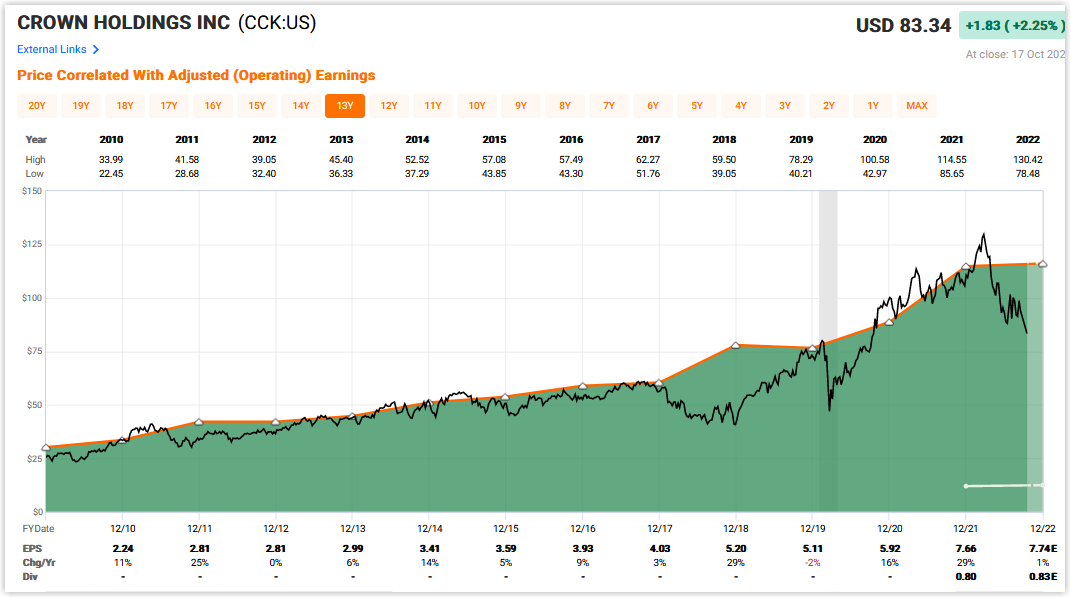Image resolution: width=1071 pixels, height=598 pixels.
Task: Pick the MAX chart range
Action: point(917,106)
